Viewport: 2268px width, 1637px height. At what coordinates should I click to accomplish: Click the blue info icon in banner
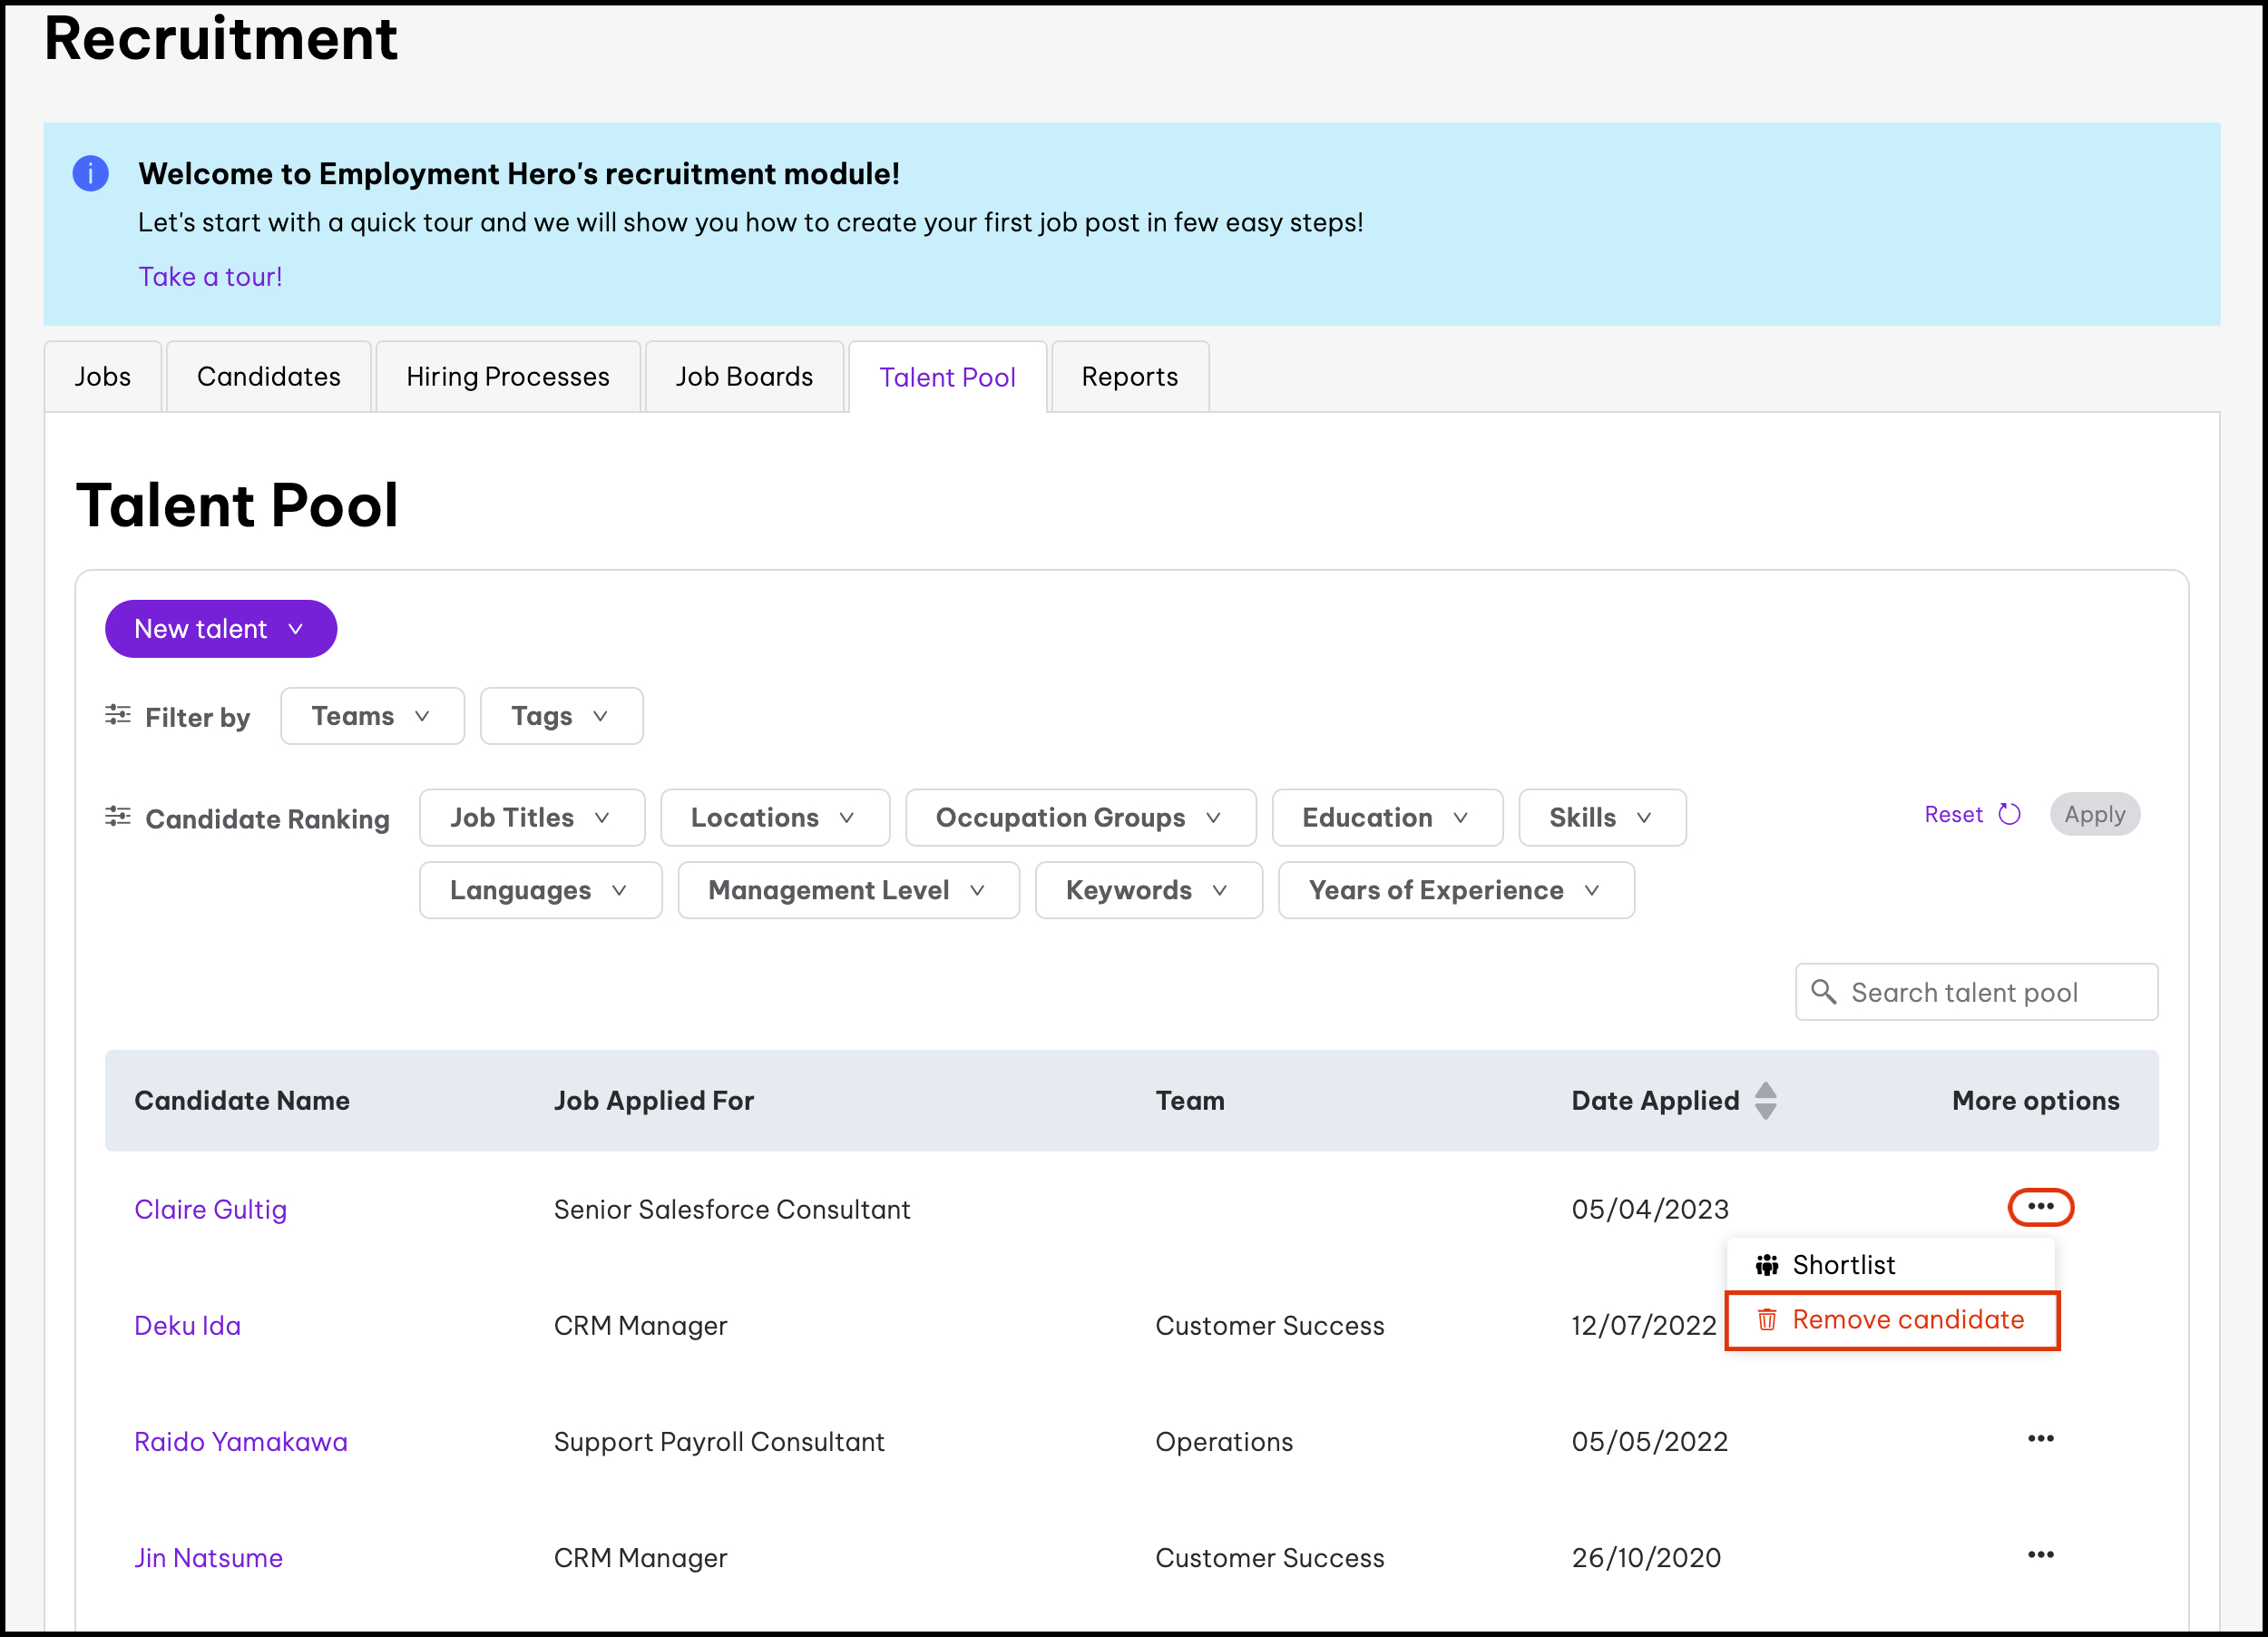pyautogui.click(x=90, y=174)
